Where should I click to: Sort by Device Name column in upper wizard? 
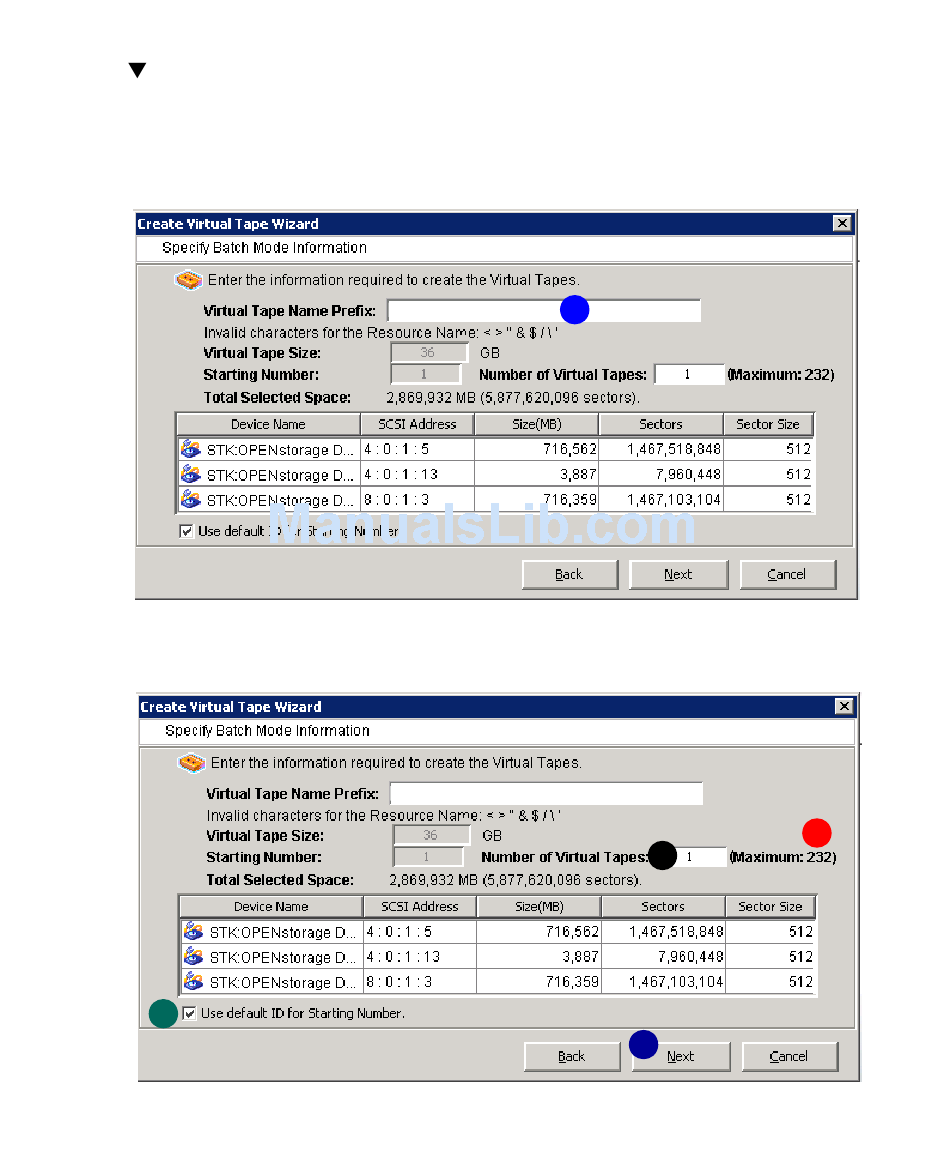(269, 424)
